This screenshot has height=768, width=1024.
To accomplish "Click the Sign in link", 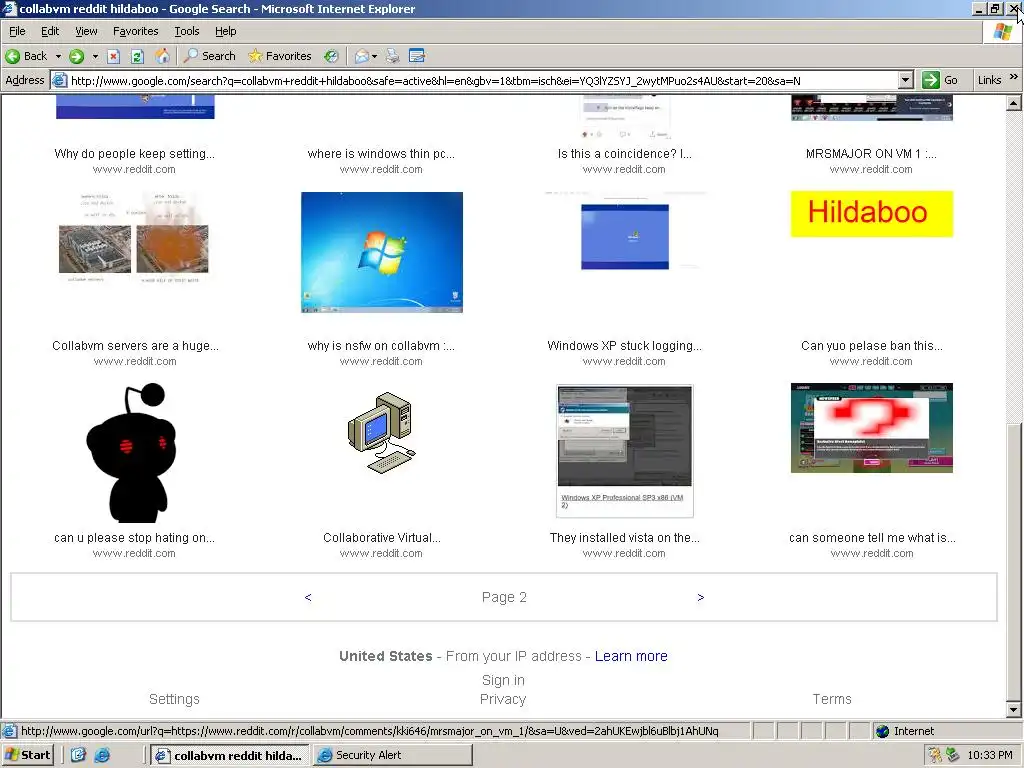I will pos(503,680).
